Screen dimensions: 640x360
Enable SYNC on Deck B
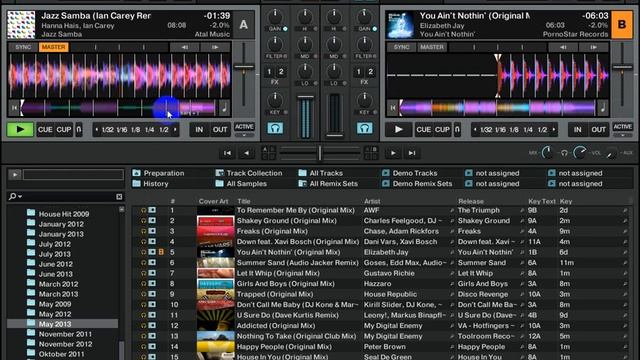click(x=401, y=47)
